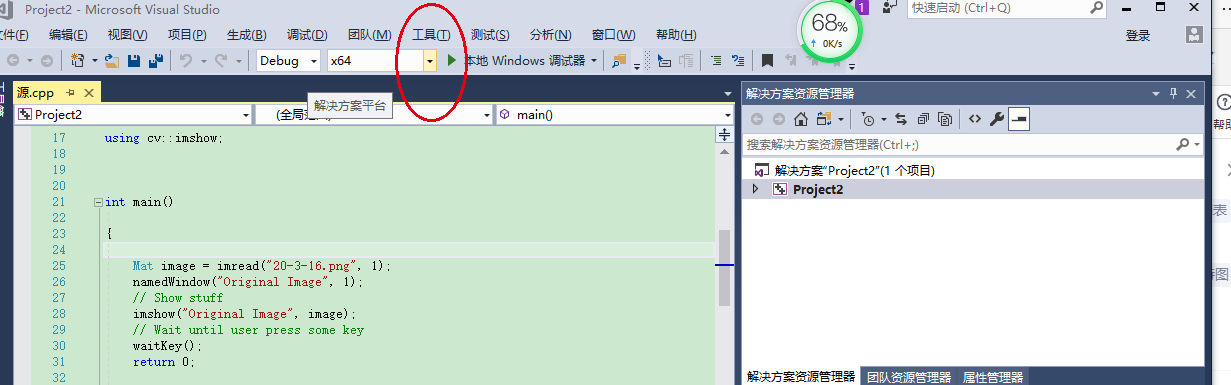Switch to 属性管理器 tab
Image resolution: width=1231 pixels, height=385 pixels.
pyautogui.click(x=993, y=377)
